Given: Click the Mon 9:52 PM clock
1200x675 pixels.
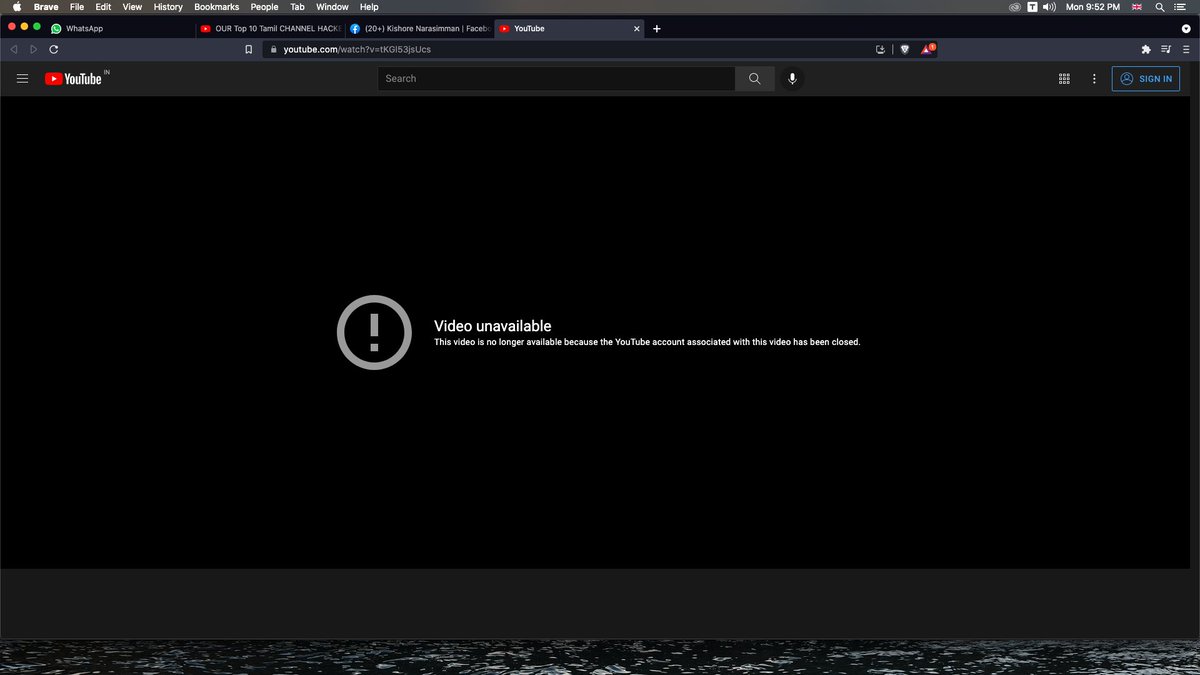Looking at the screenshot, I should pos(1093,7).
